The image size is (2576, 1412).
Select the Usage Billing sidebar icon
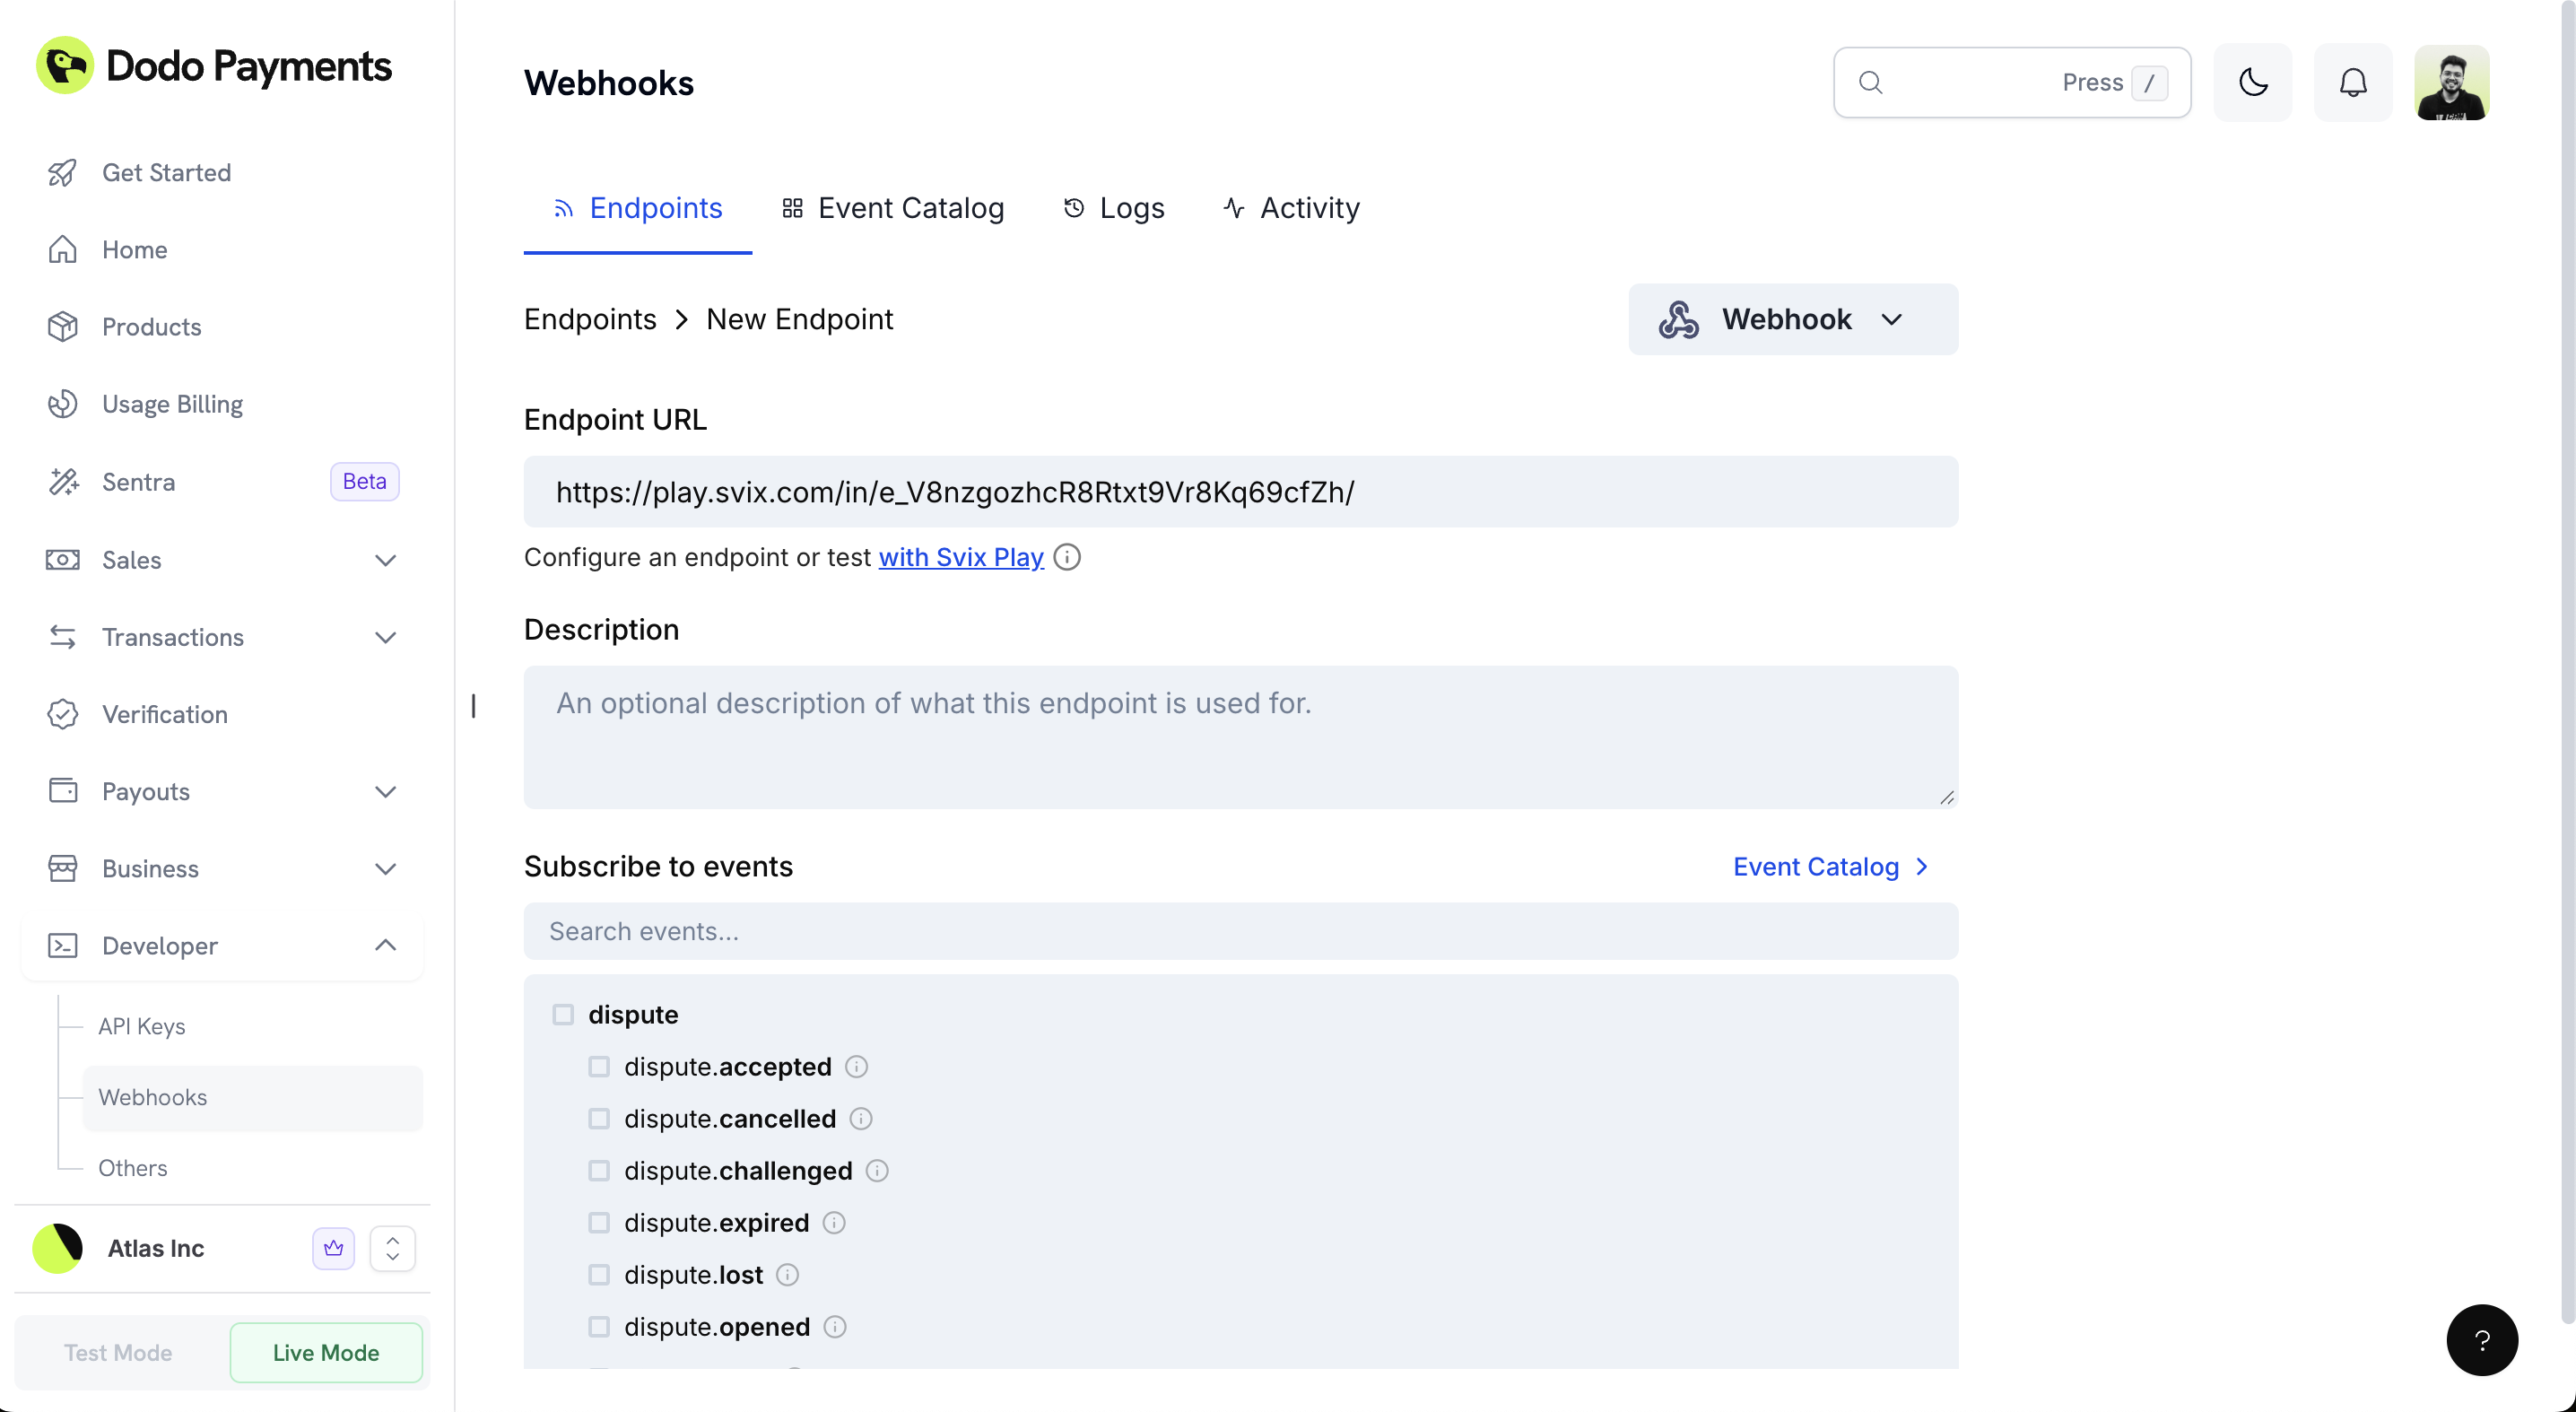(62, 404)
